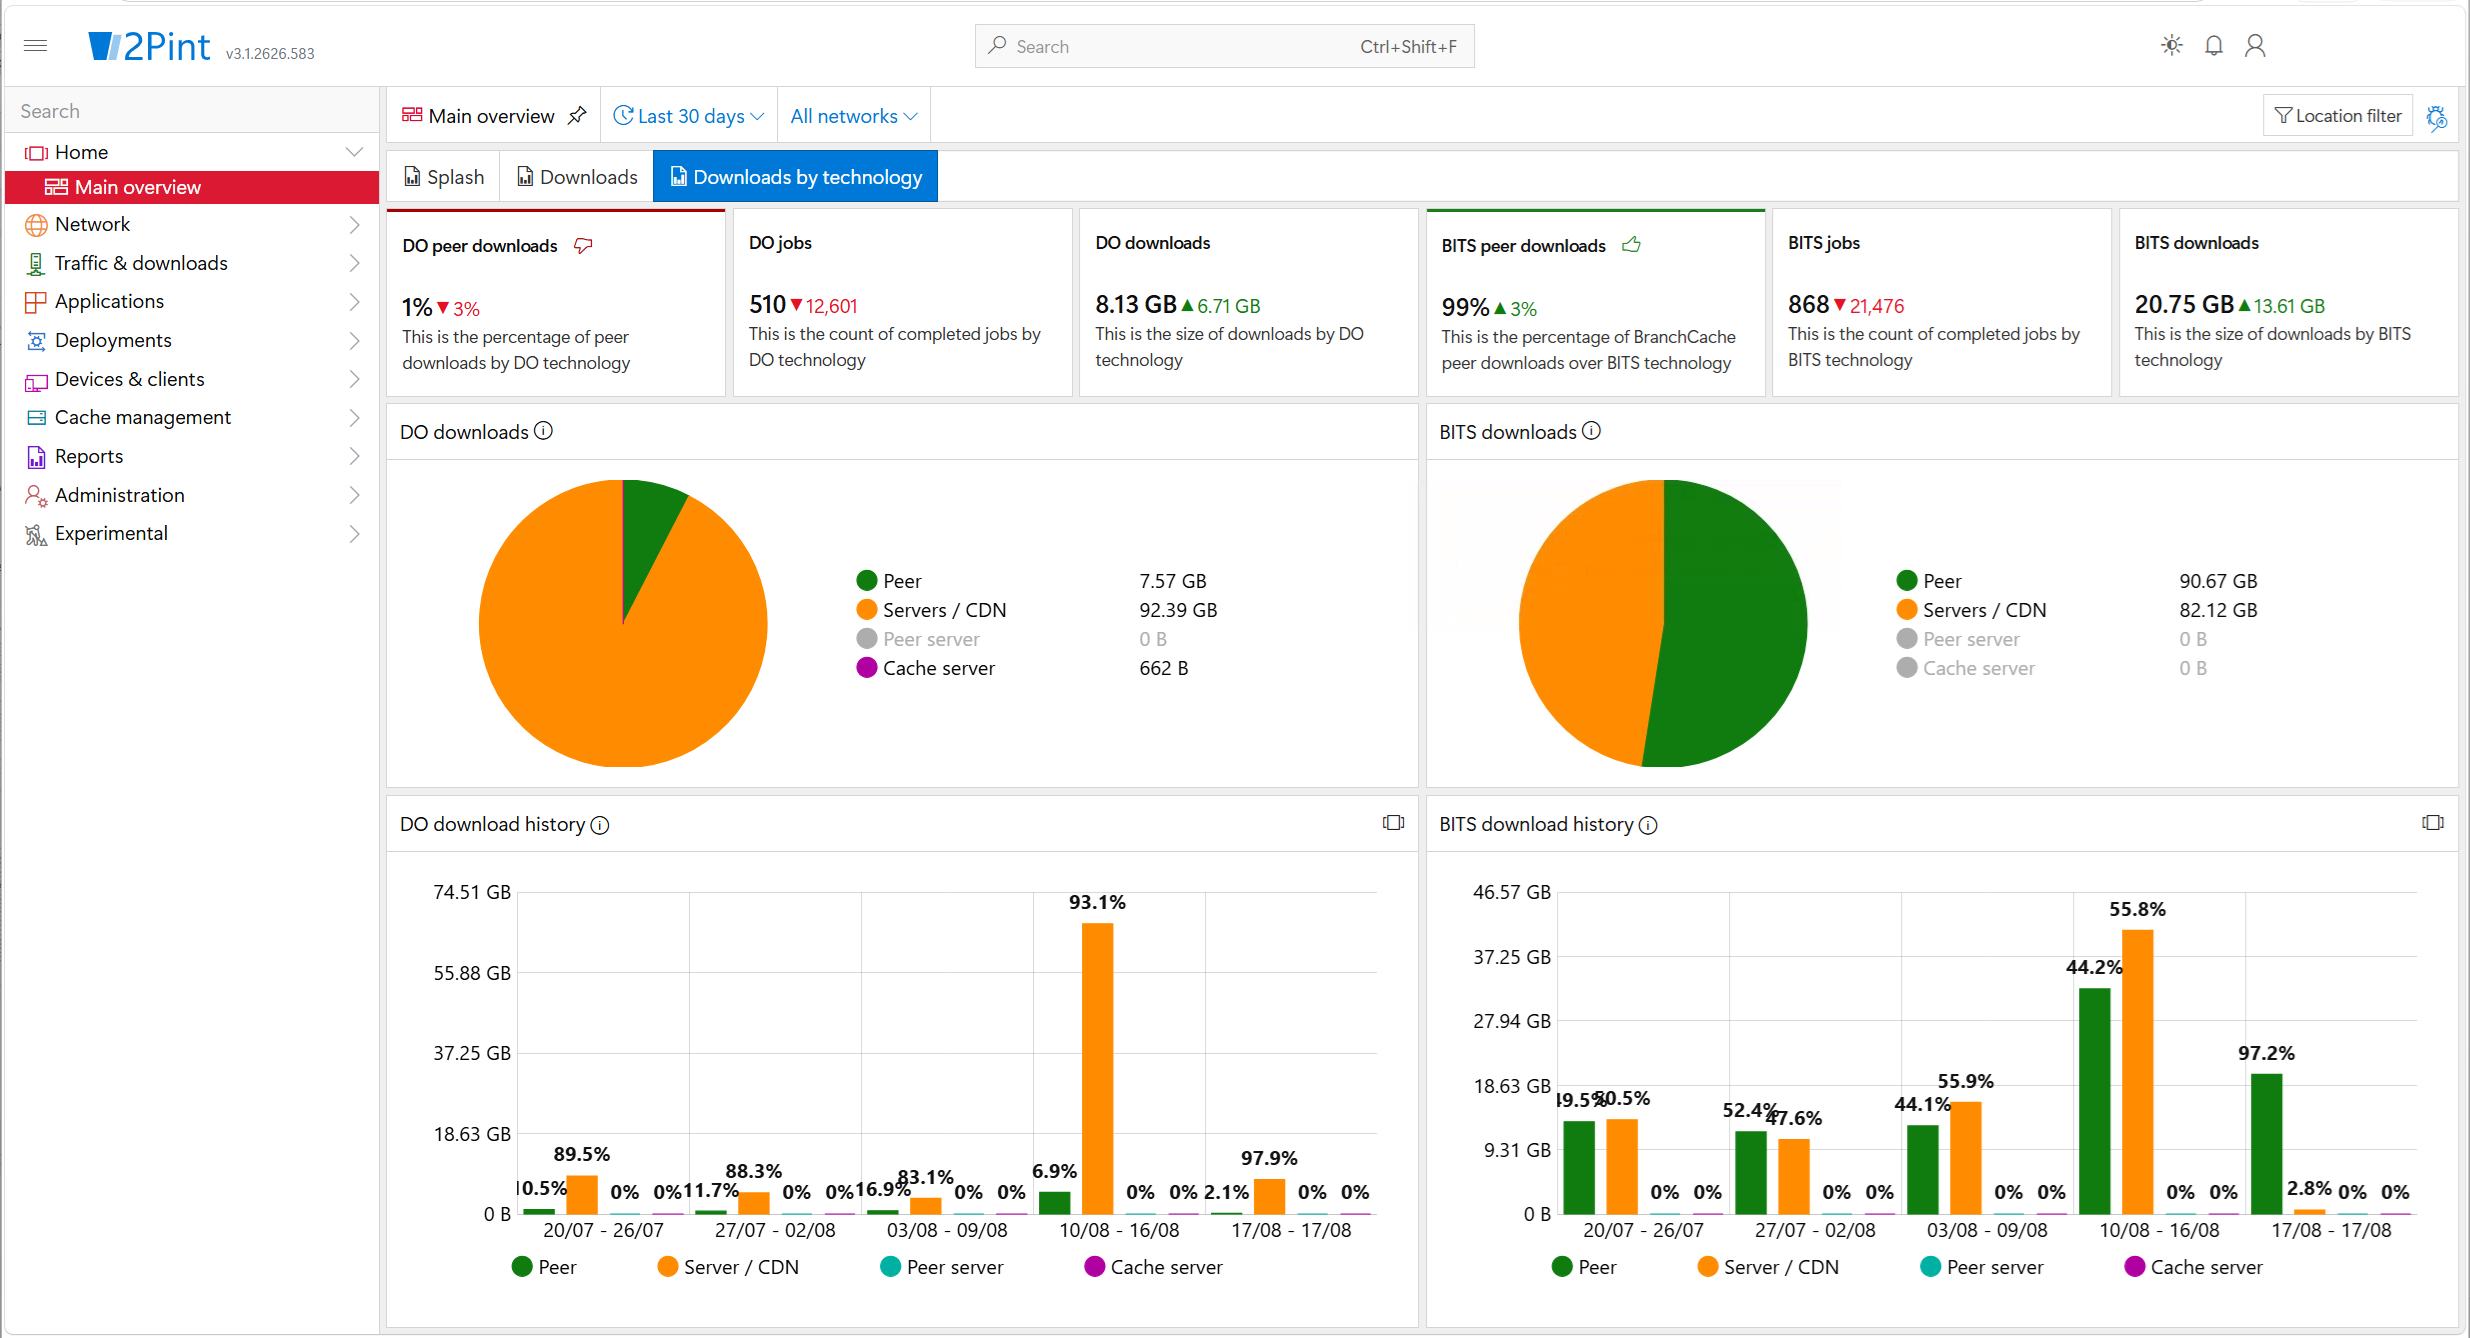The image size is (2470, 1338).
Task: Click the DO peer downloads thumbs-down icon
Action: [583, 245]
